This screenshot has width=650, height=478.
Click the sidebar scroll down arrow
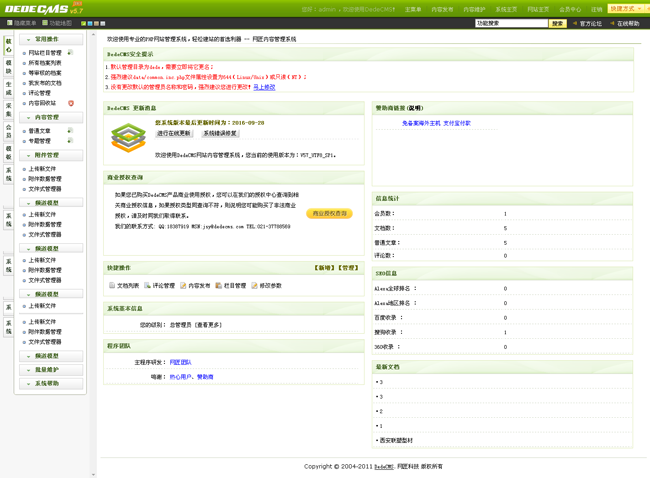[x=93, y=475]
